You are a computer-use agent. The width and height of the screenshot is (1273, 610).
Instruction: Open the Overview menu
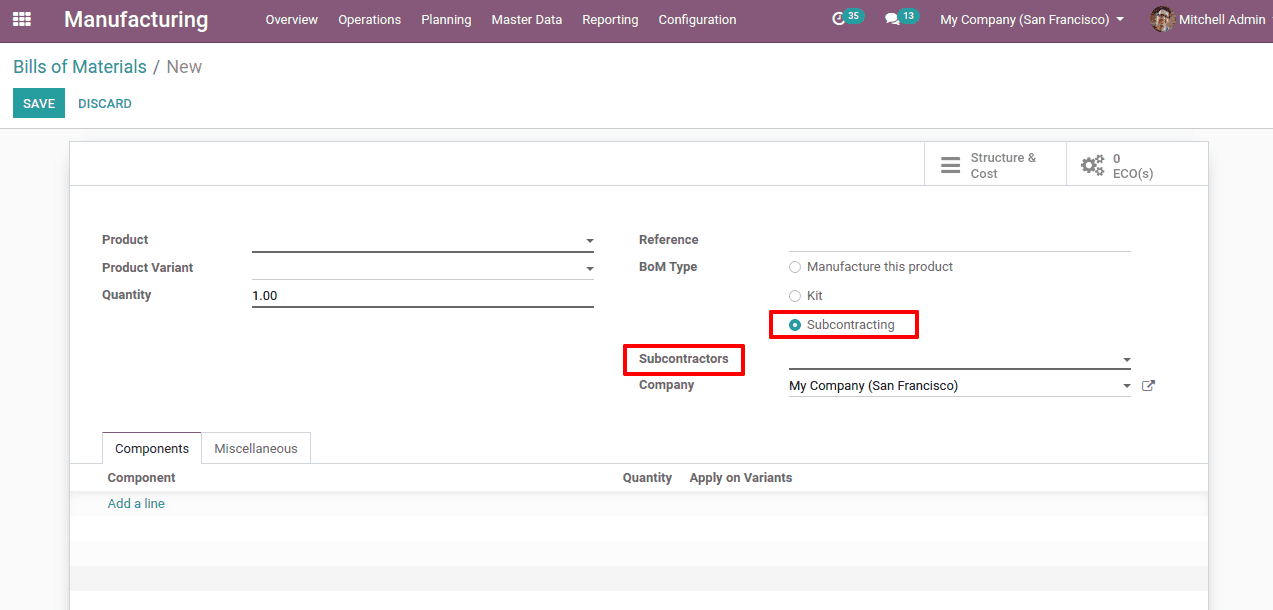tap(291, 19)
